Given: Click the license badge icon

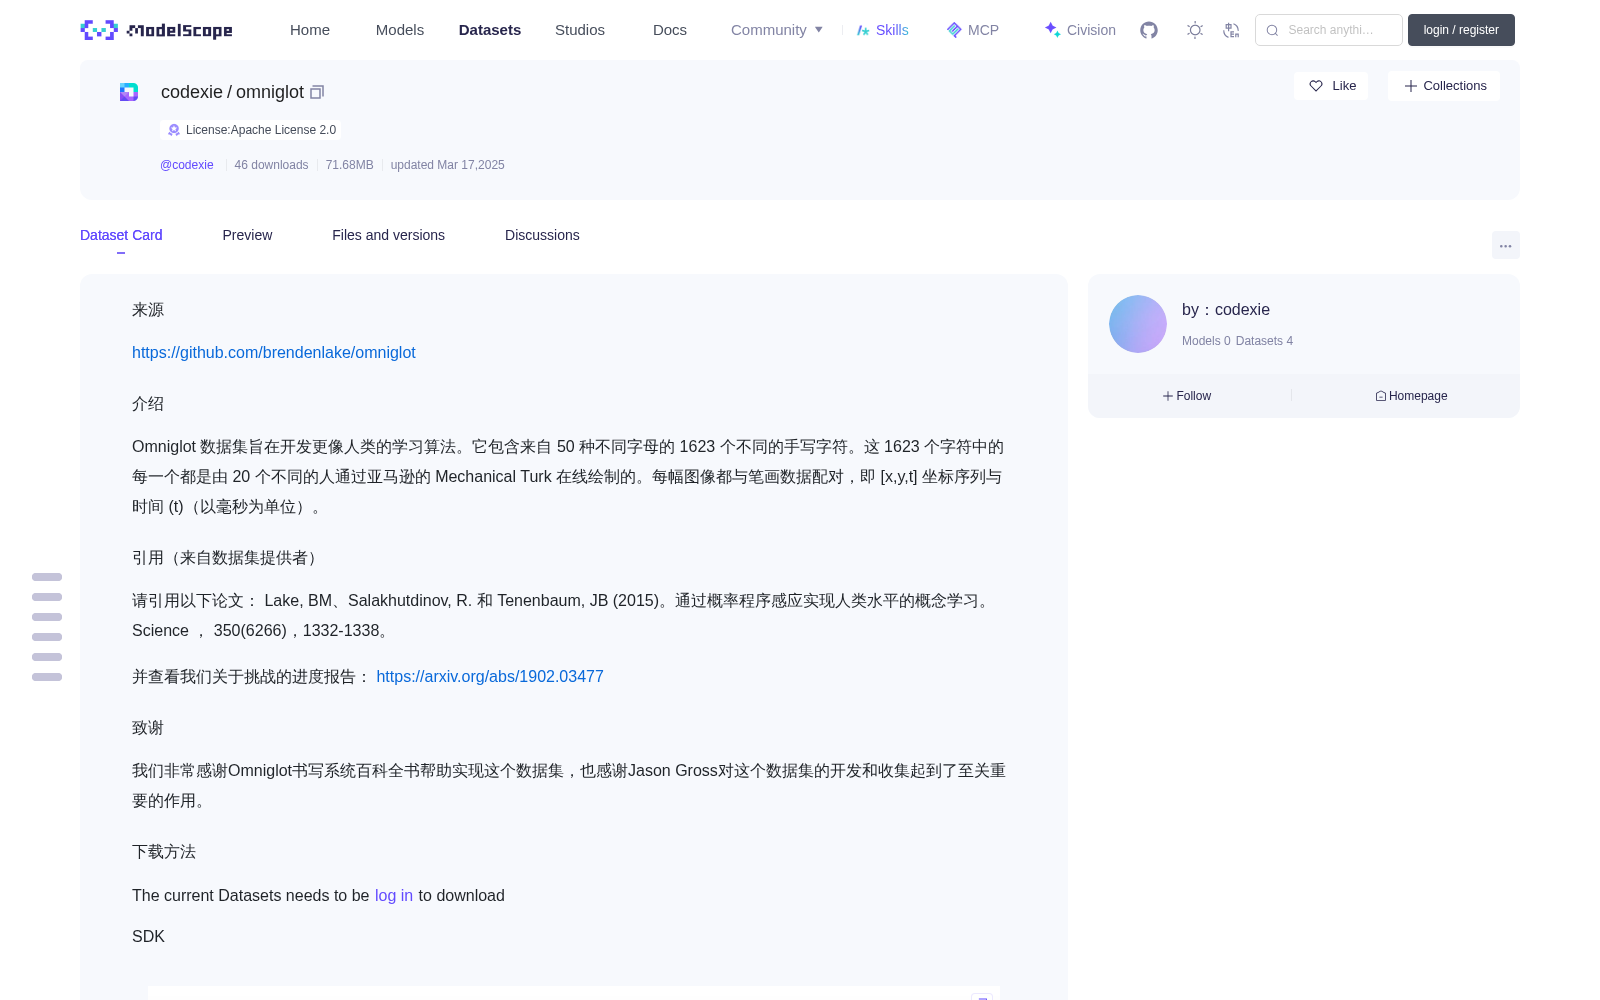Looking at the screenshot, I should [x=174, y=130].
